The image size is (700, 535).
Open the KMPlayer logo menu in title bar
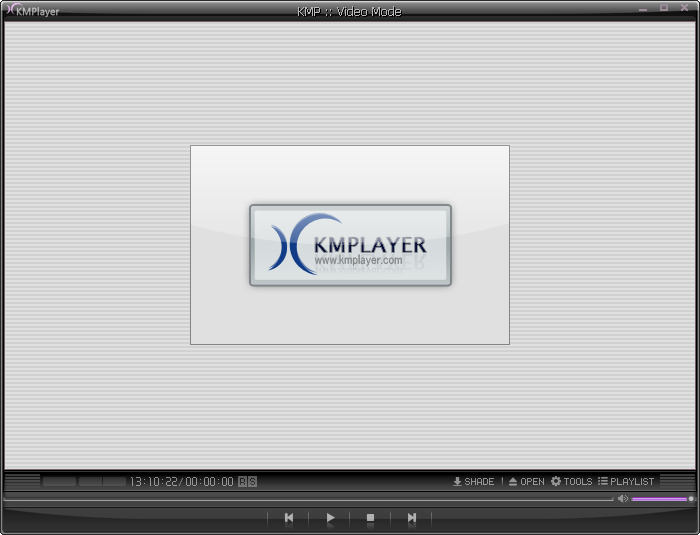tap(33, 10)
